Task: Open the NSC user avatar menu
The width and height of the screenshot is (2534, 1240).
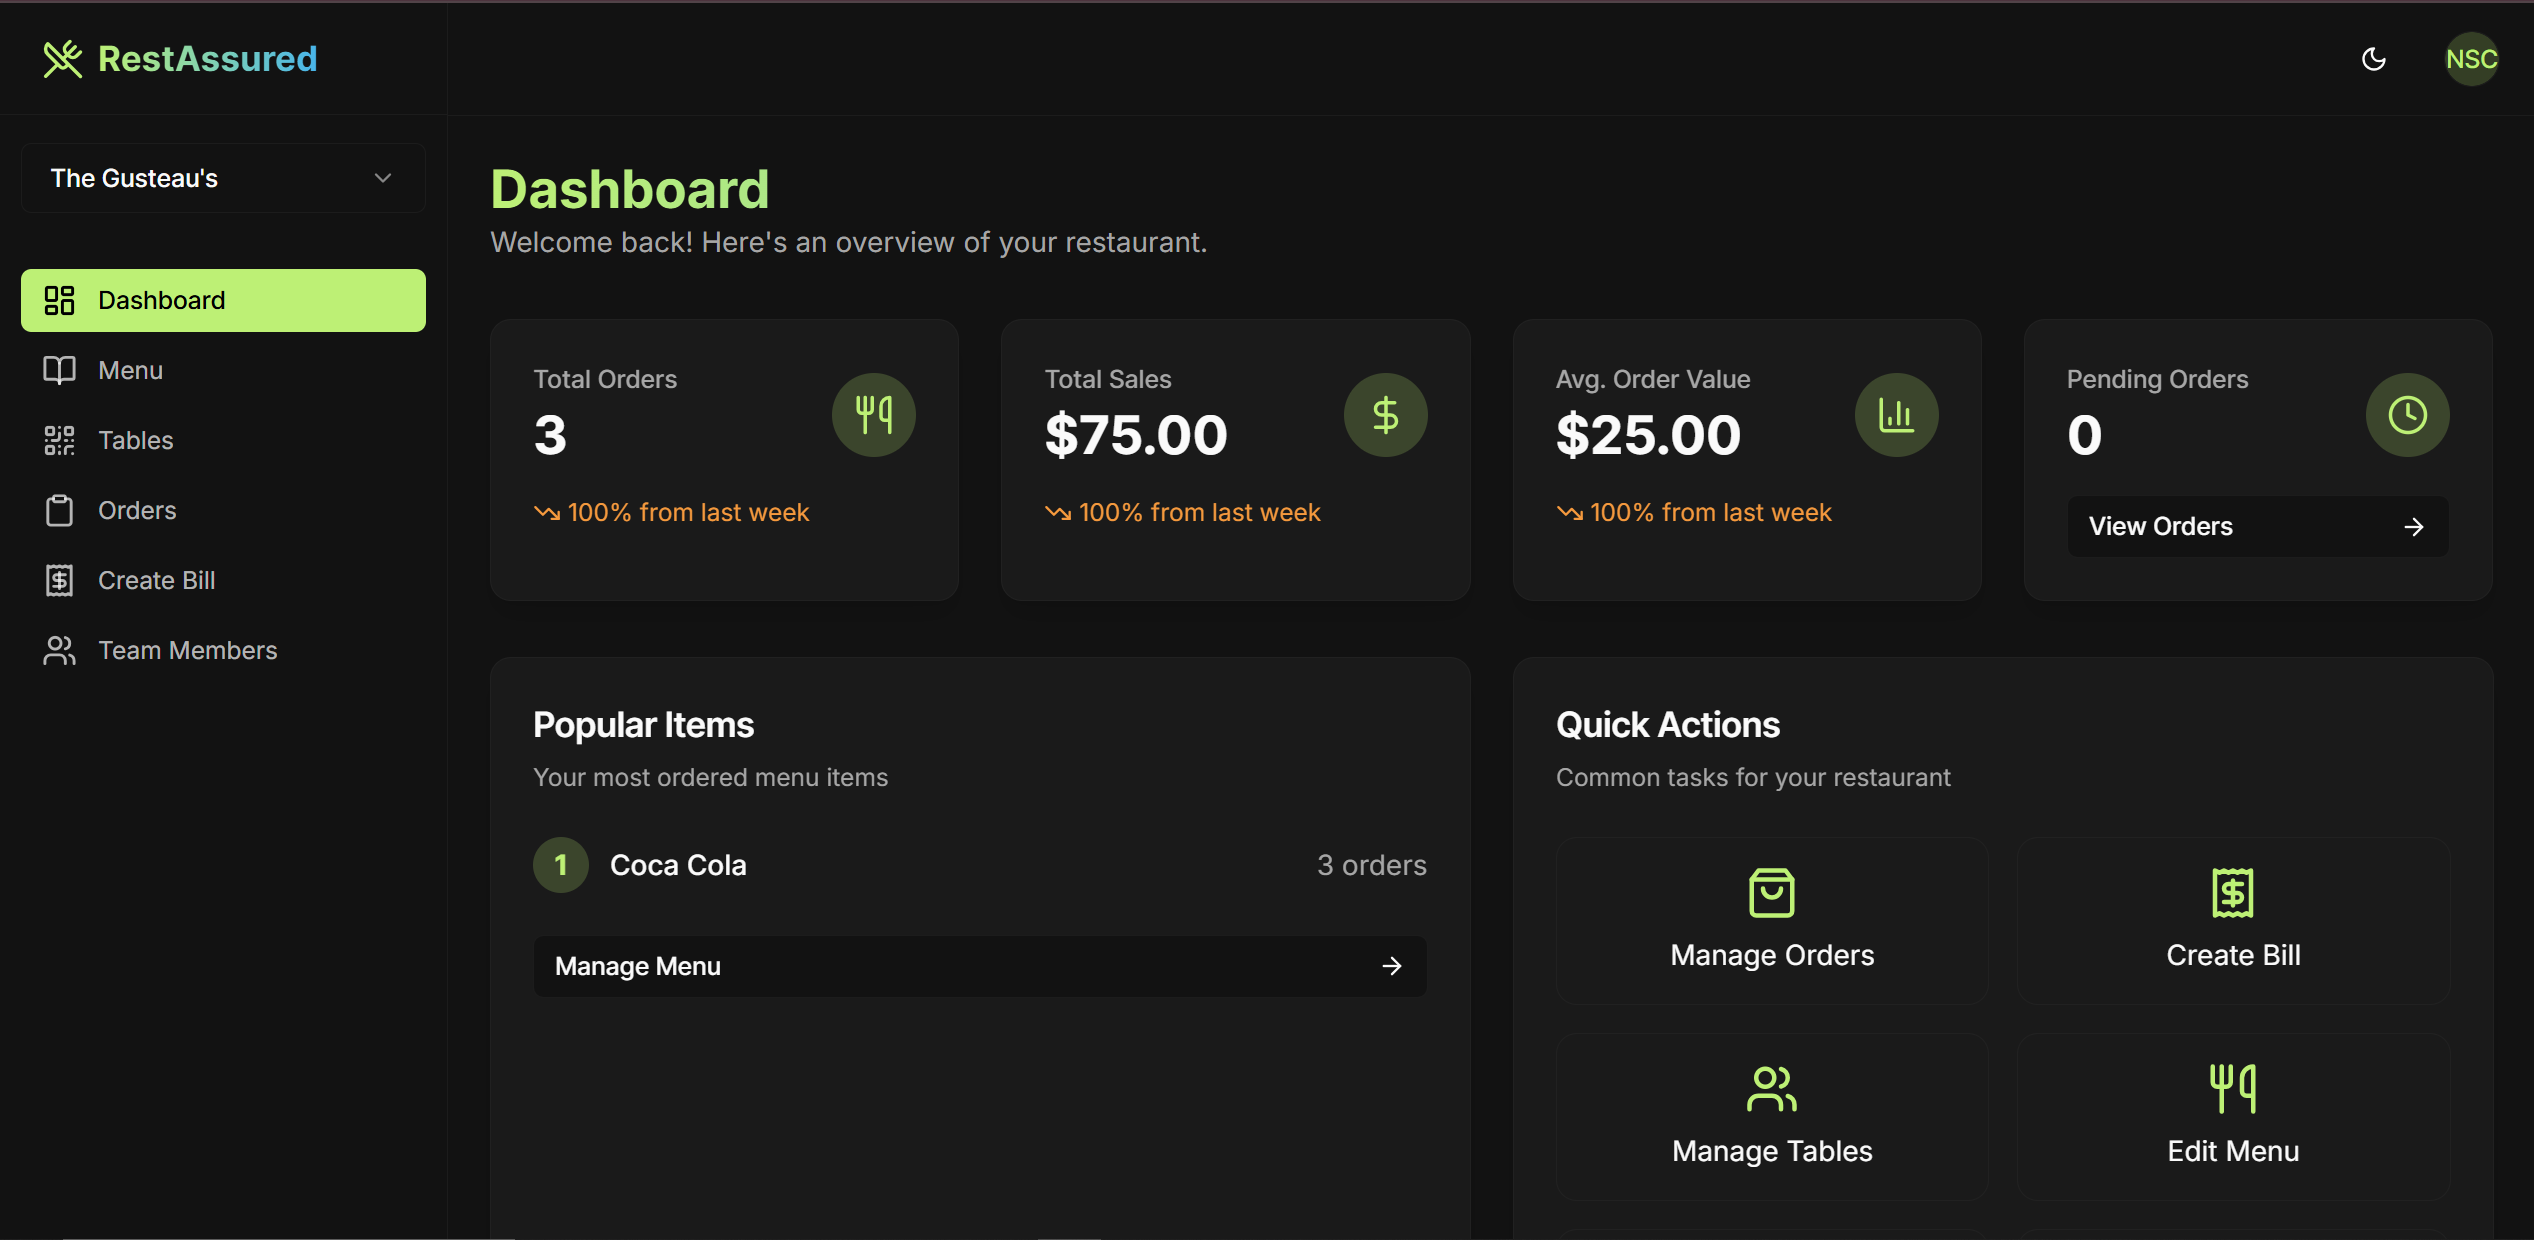Action: pyautogui.click(x=2471, y=59)
